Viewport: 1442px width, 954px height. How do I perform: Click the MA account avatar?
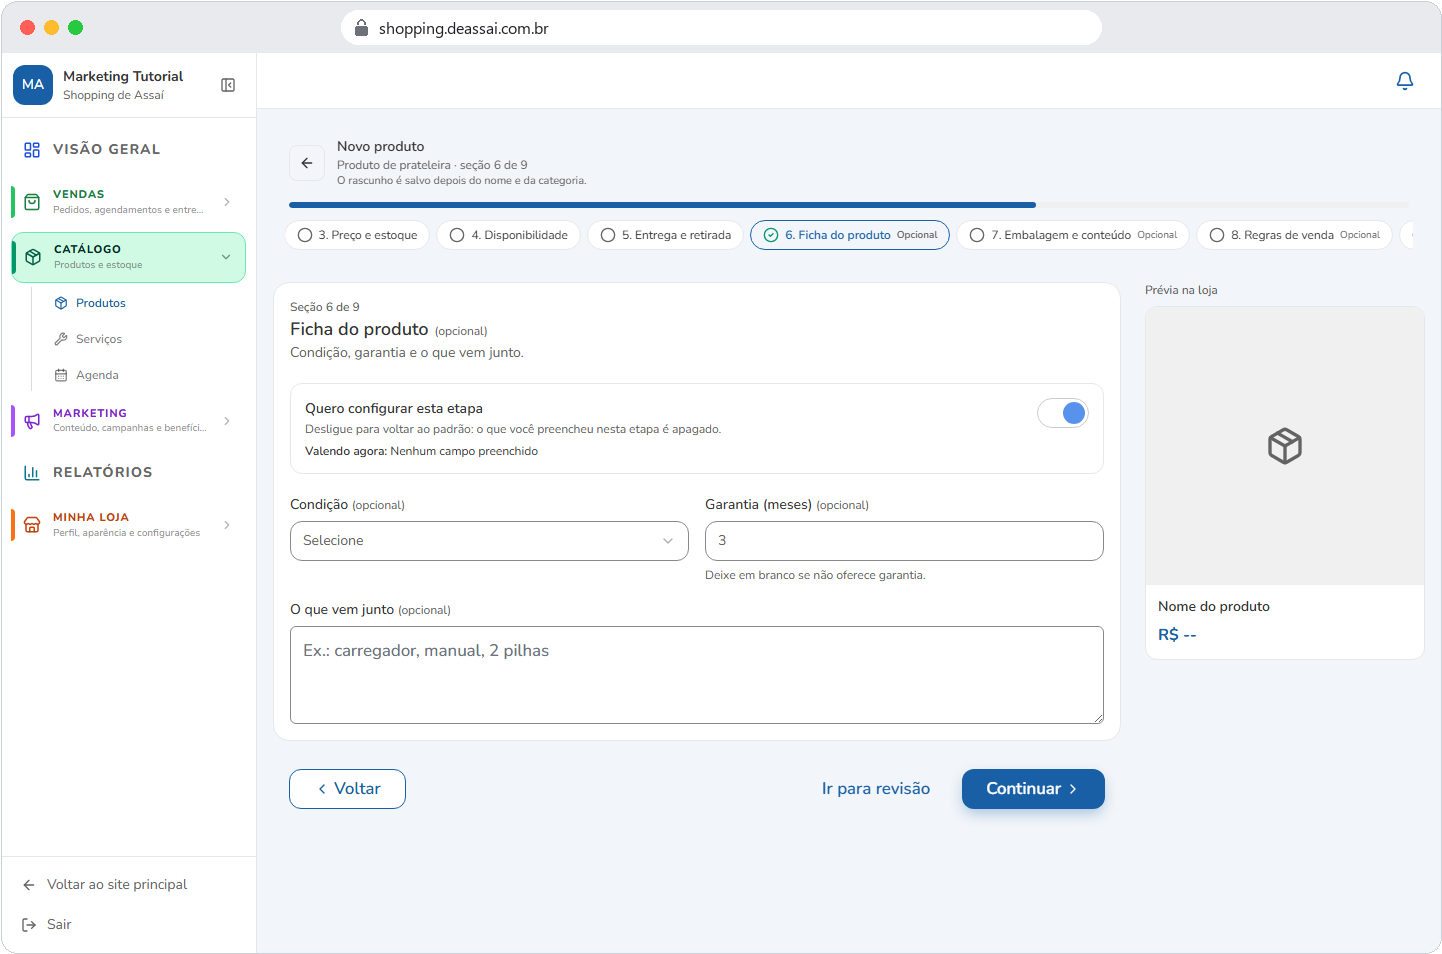pyautogui.click(x=33, y=85)
